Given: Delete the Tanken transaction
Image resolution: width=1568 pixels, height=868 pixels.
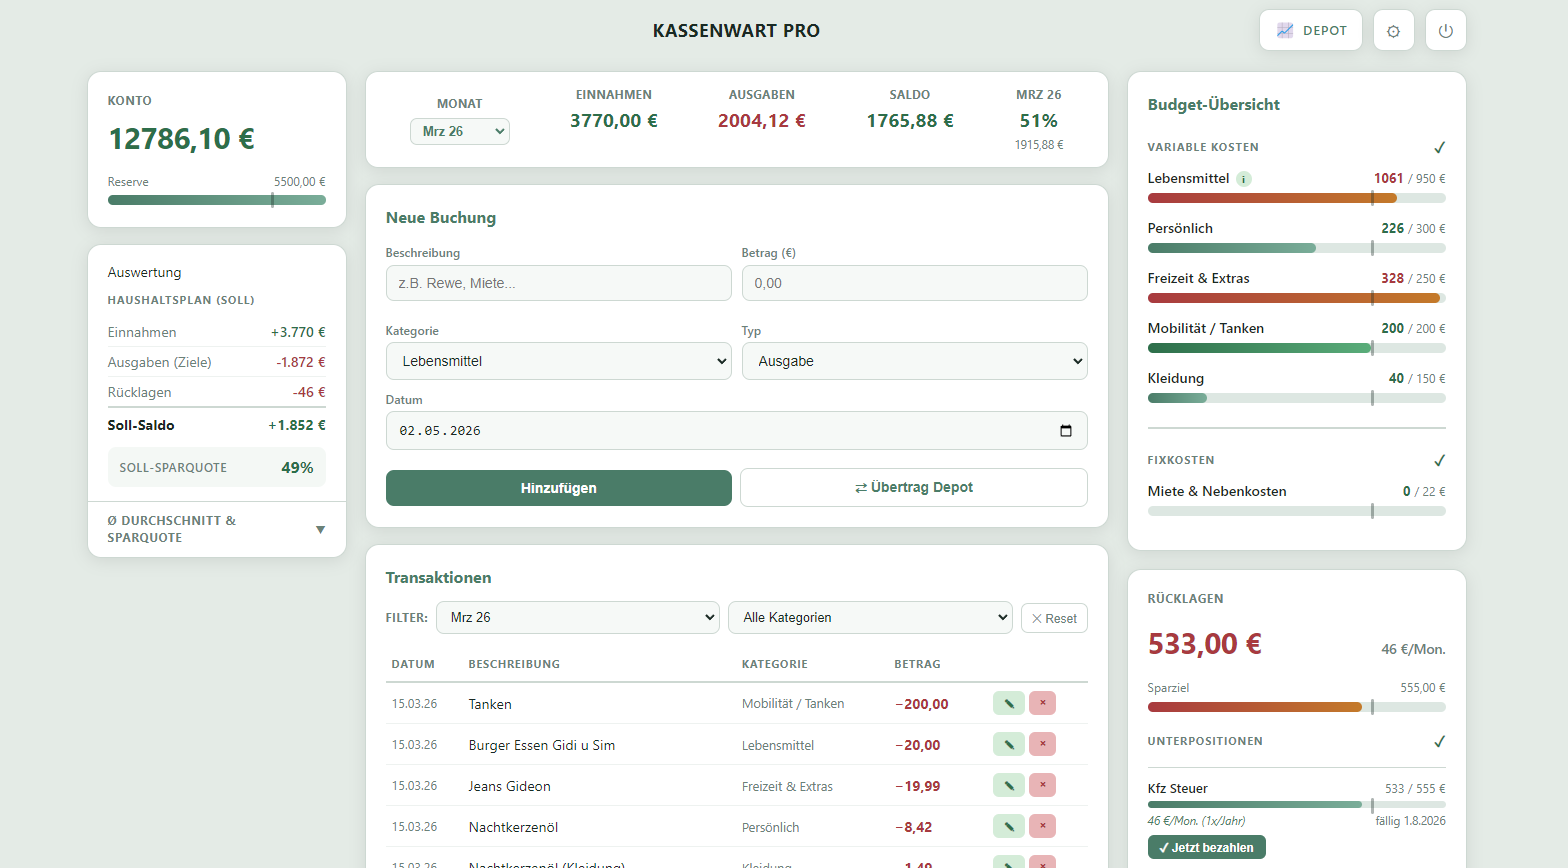Looking at the screenshot, I should tap(1042, 703).
